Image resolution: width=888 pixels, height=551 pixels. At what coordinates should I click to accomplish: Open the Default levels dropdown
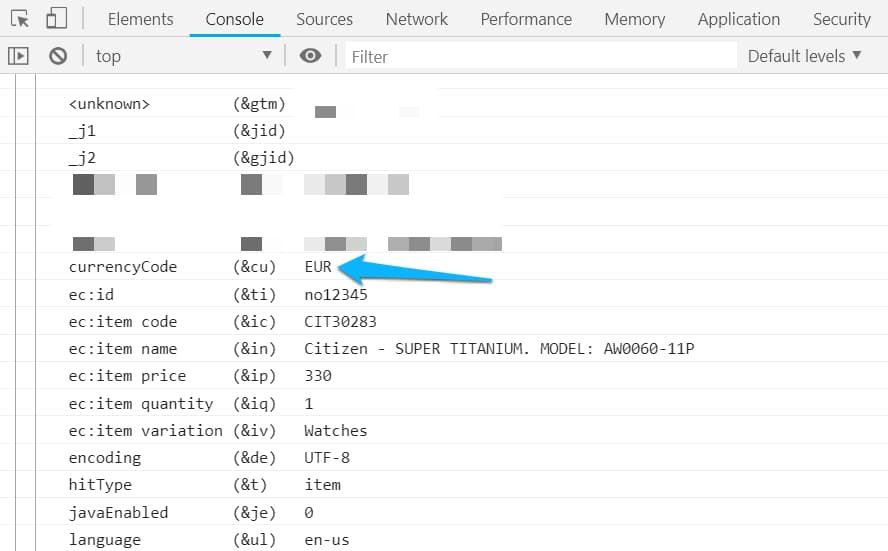804,56
